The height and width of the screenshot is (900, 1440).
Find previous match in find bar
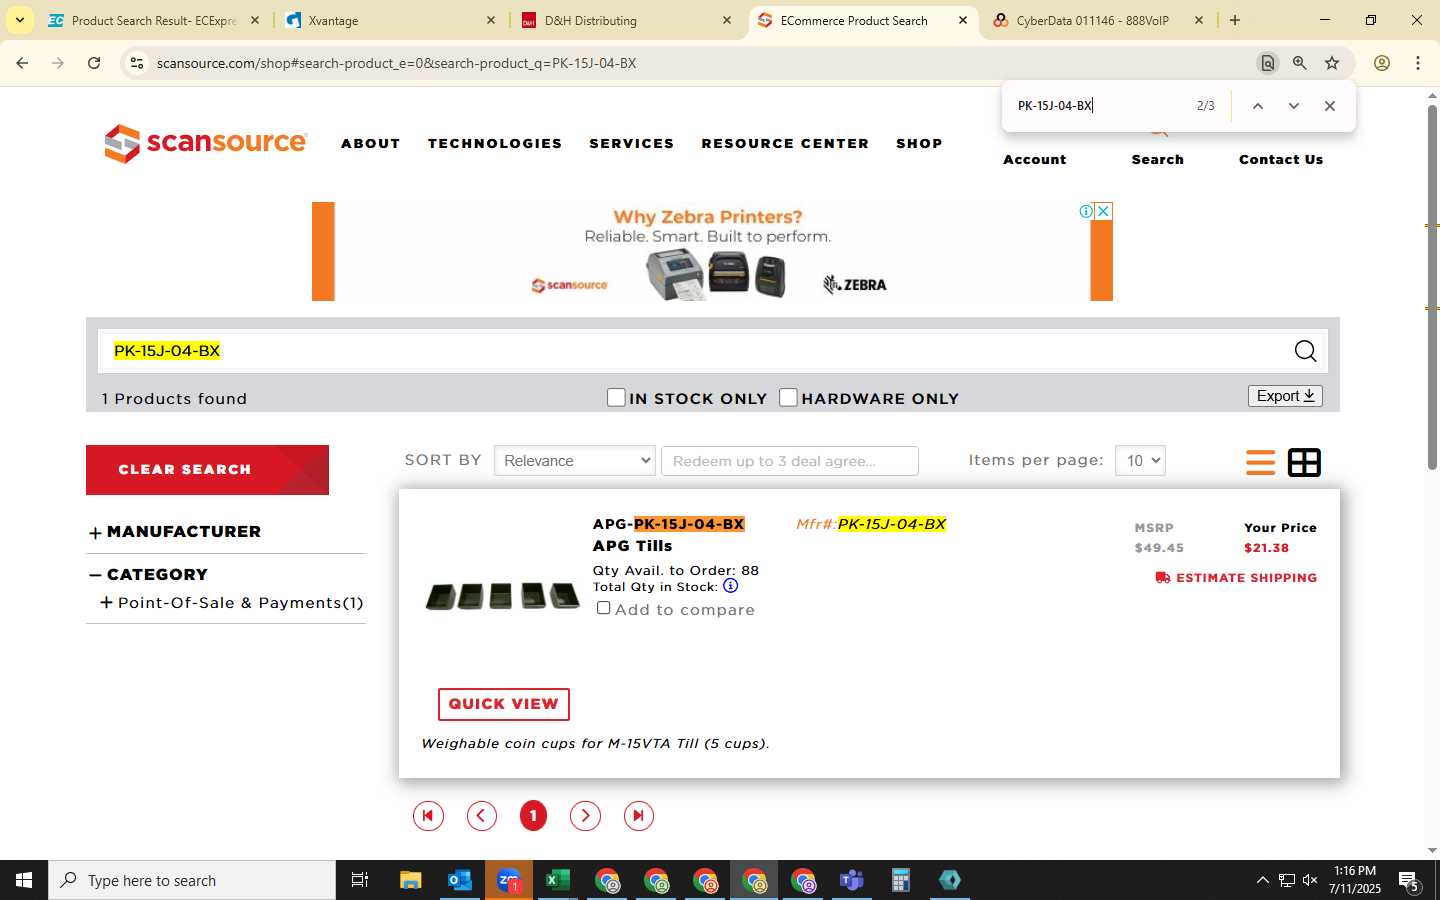[1258, 106]
